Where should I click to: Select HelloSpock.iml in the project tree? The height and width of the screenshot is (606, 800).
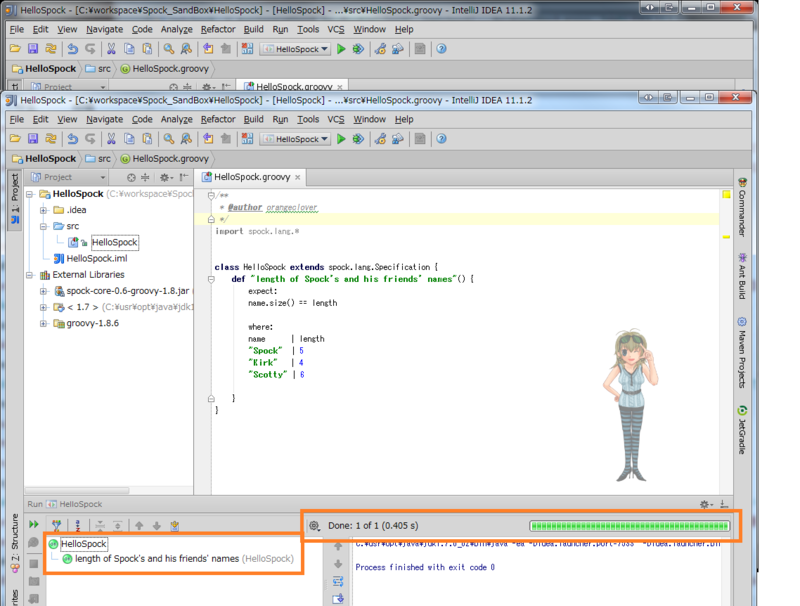click(x=96, y=258)
